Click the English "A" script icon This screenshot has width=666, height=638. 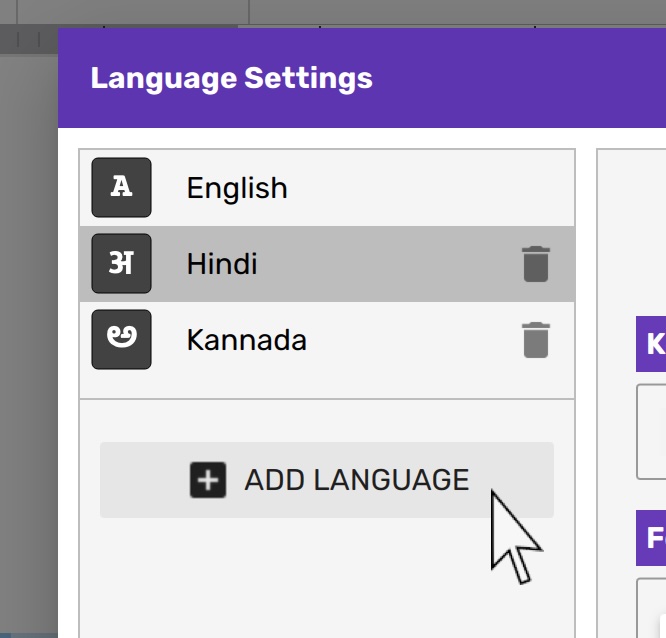point(121,188)
